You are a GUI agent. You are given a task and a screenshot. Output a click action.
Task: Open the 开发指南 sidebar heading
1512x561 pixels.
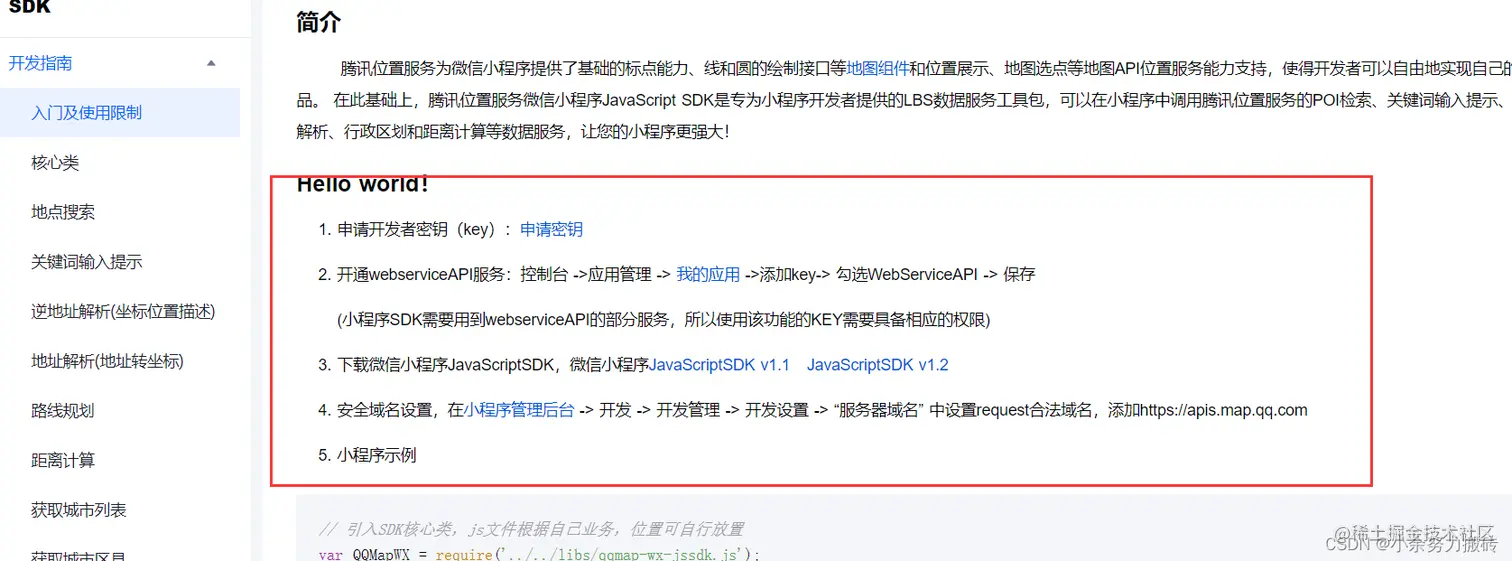(x=40, y=63)
